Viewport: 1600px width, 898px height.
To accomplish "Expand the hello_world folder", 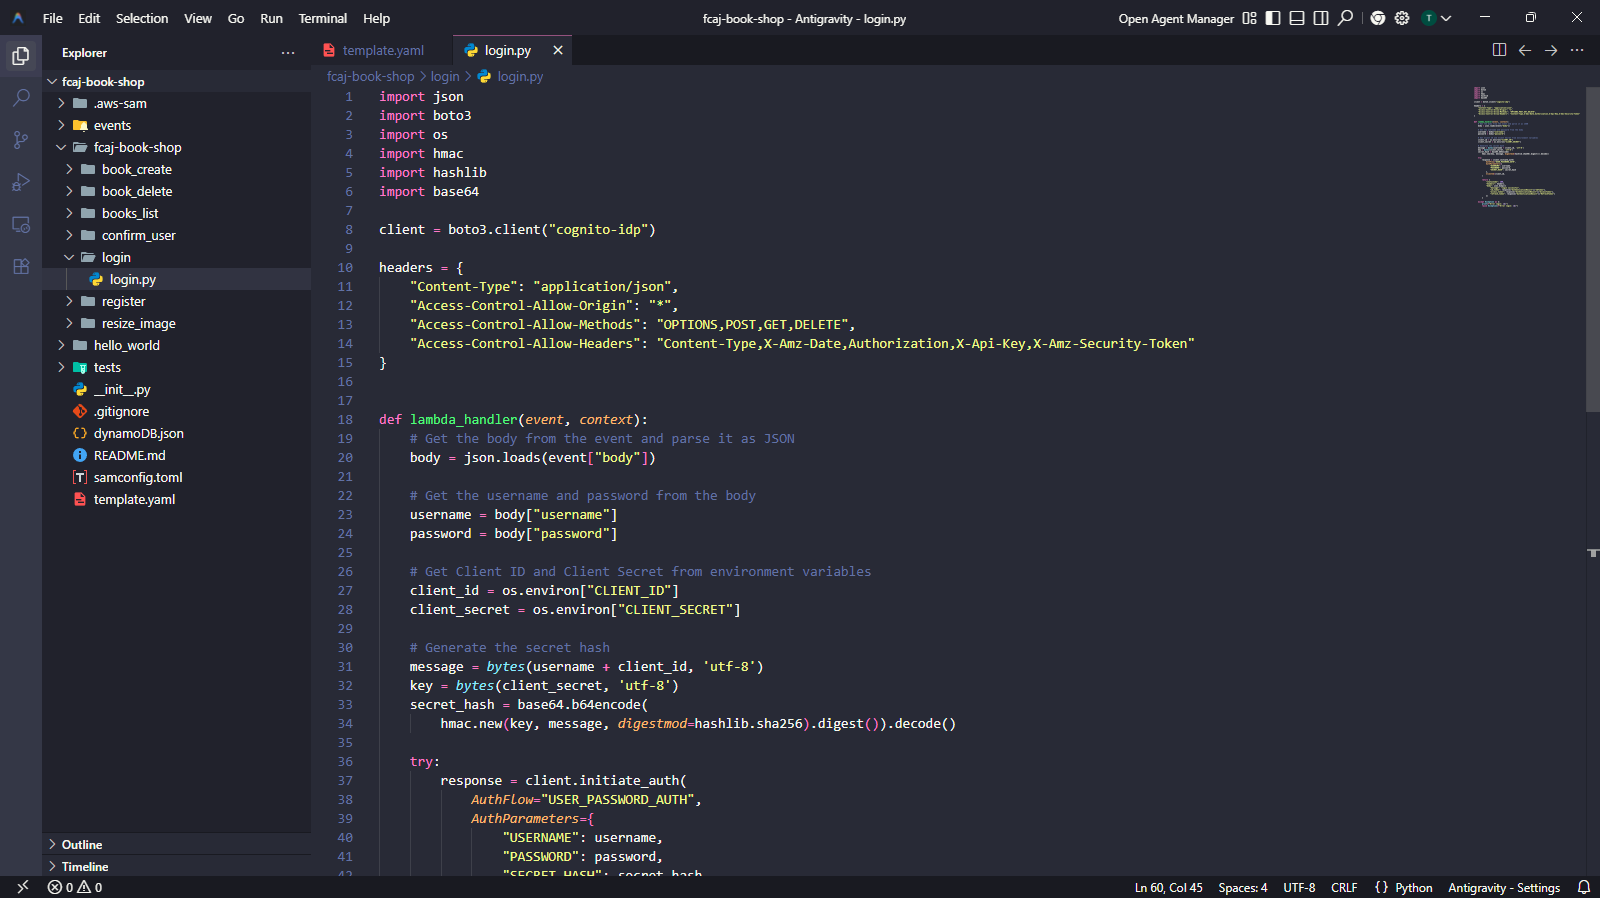I will 61,345.
